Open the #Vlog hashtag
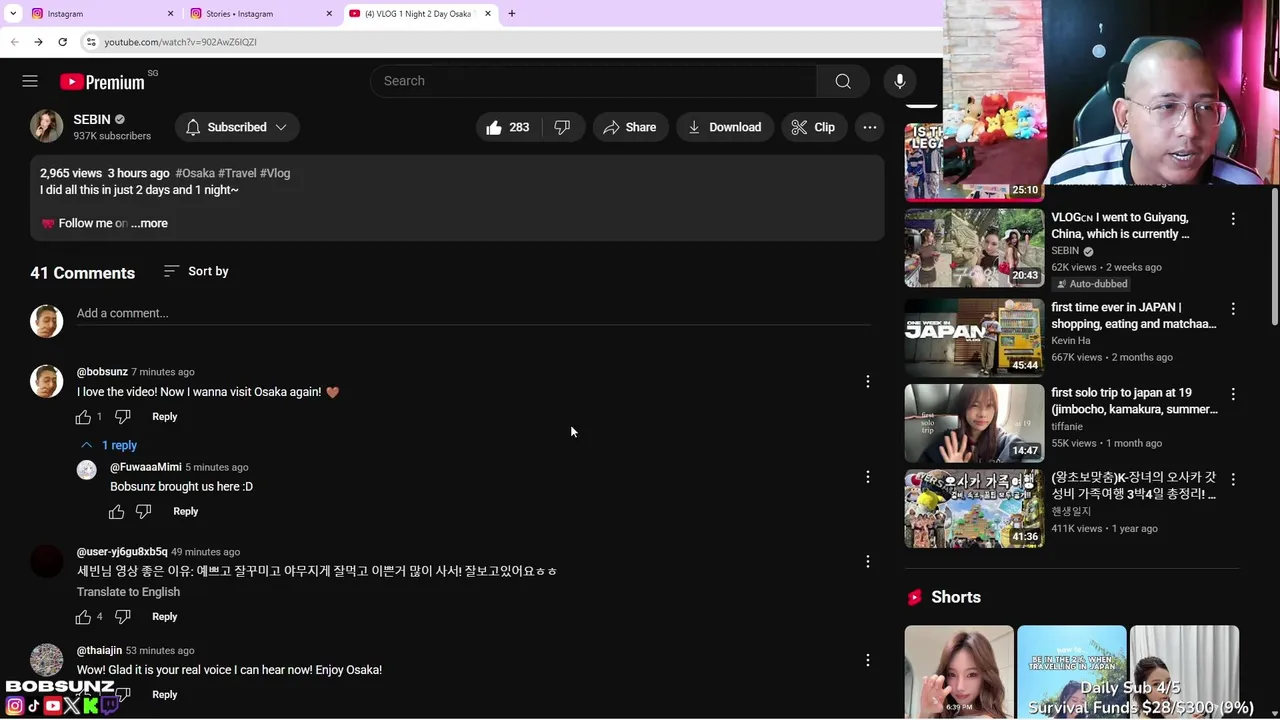The width and height of the screenshot is (1280, 720). click(275, 173)
